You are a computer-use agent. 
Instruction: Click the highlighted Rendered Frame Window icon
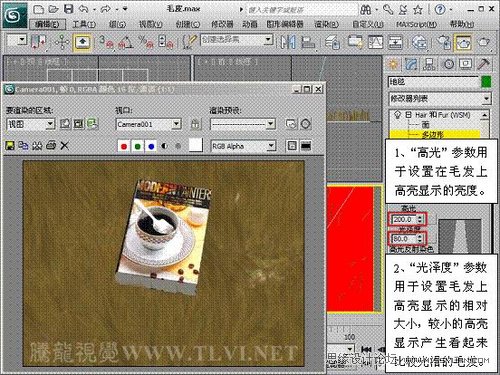pos(464,42)
